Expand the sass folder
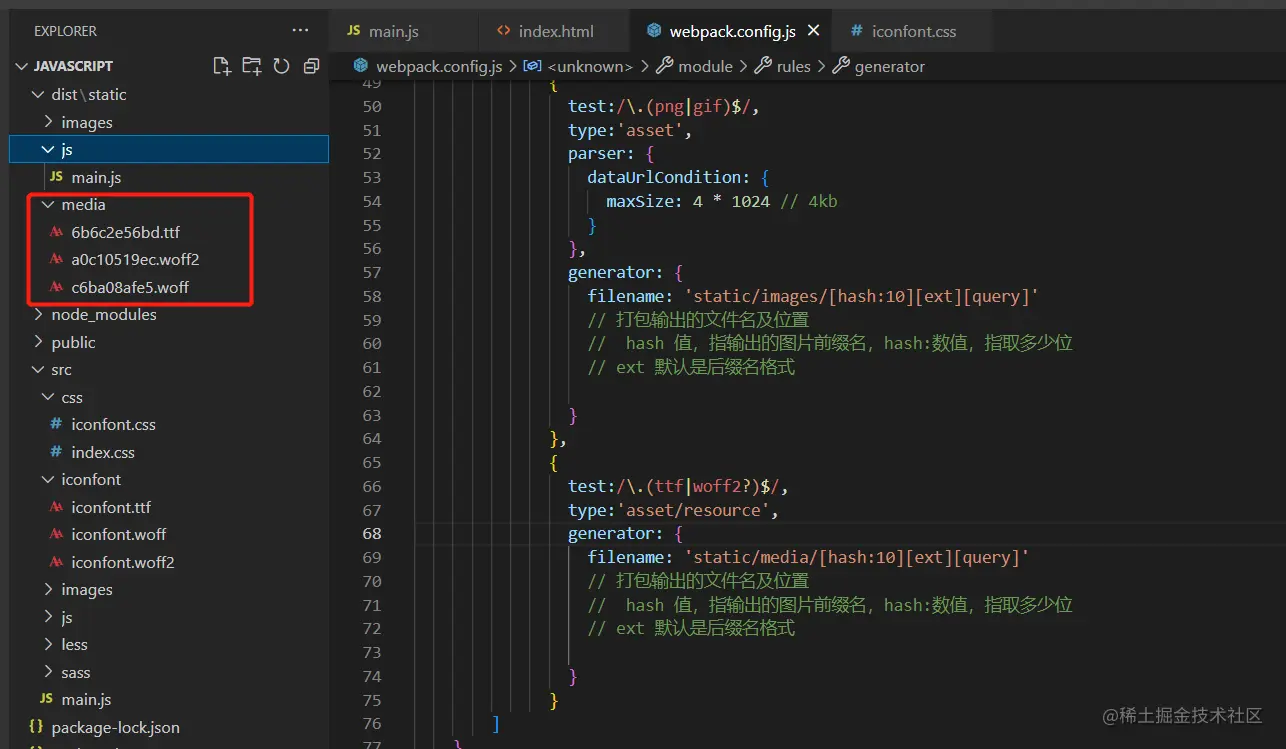The width and height of the screenshot is (1286, 749). pos(75,672)
